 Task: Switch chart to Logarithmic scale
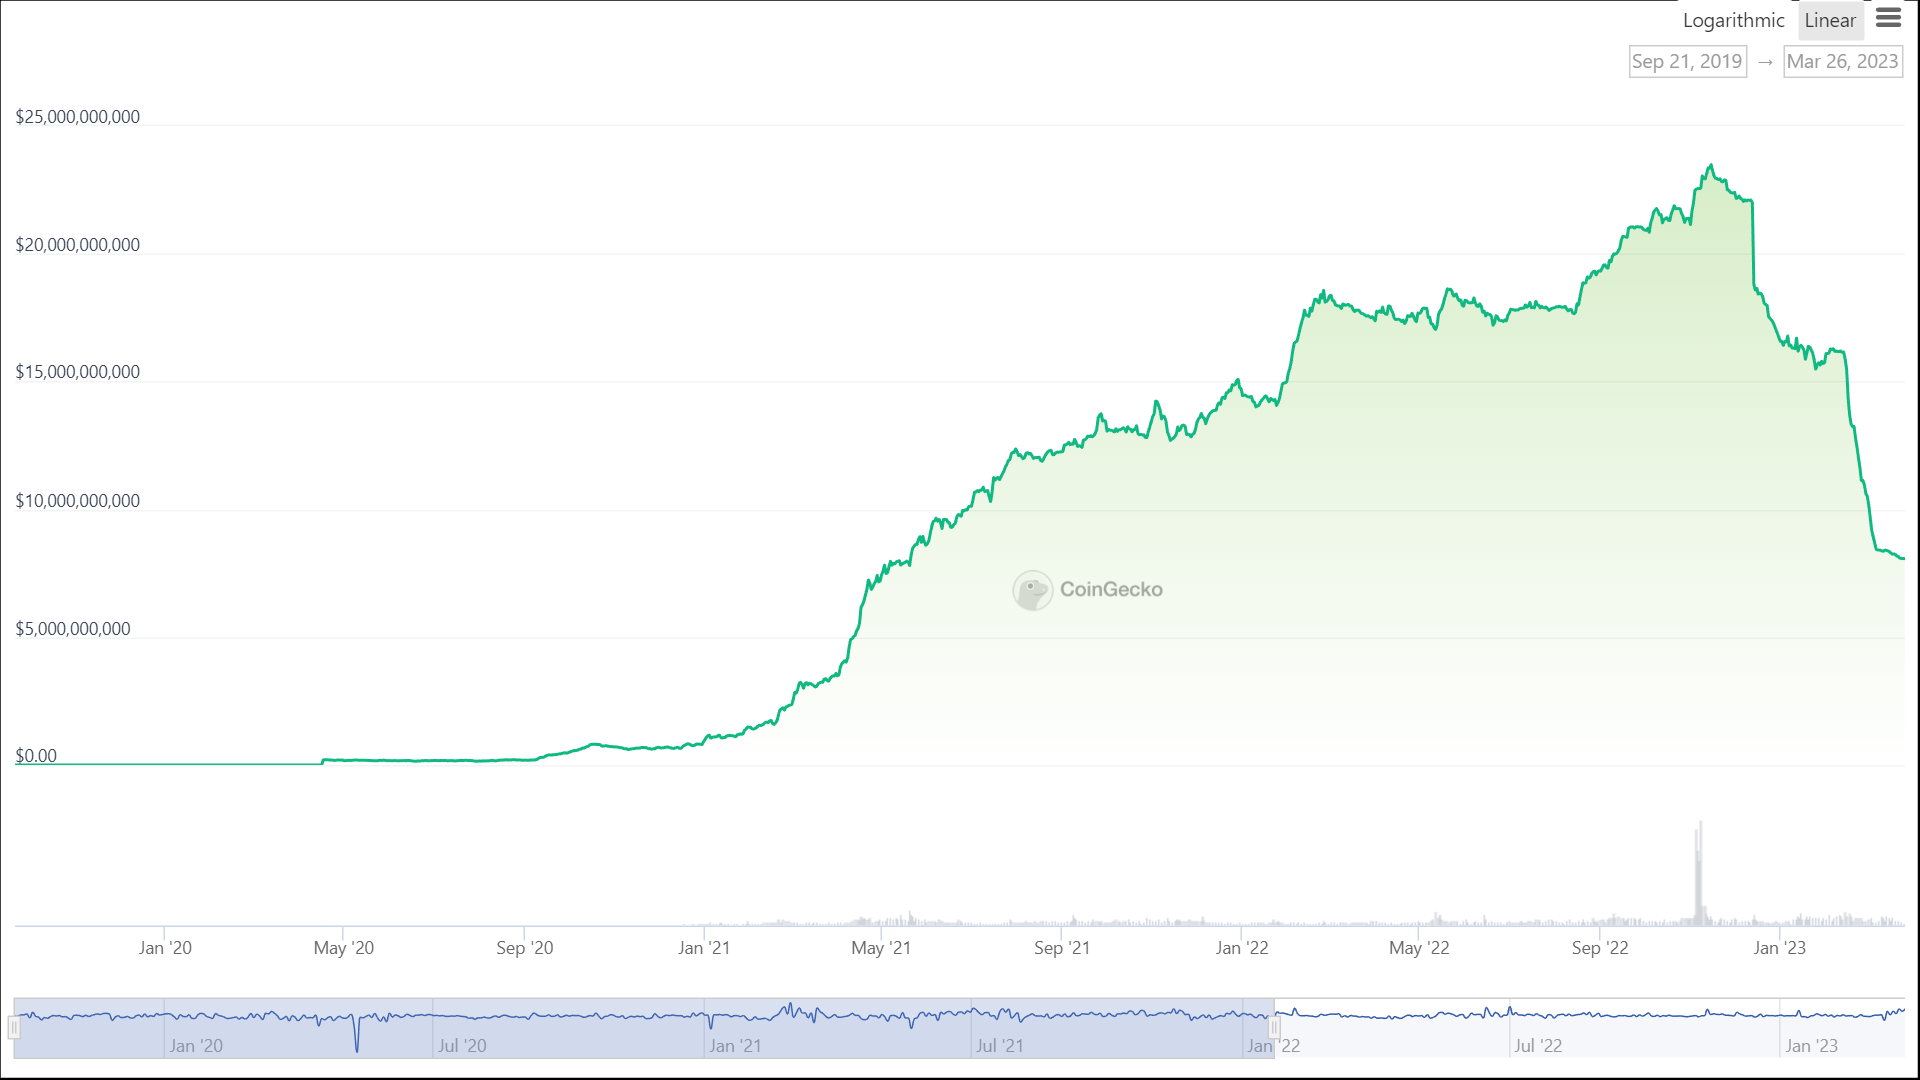coord(1733,20)
